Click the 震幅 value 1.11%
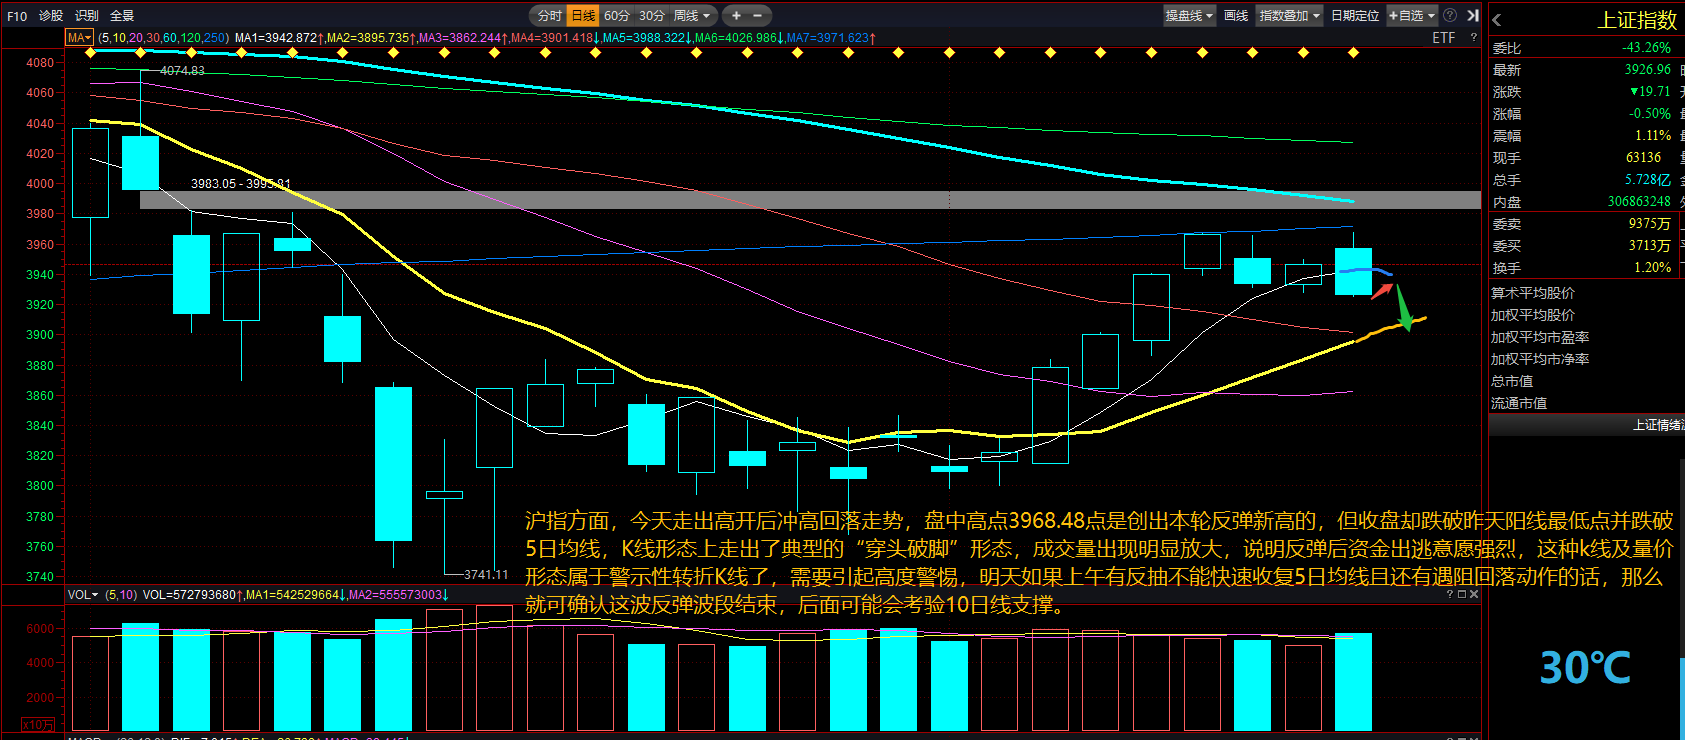 click(1653, 136)
